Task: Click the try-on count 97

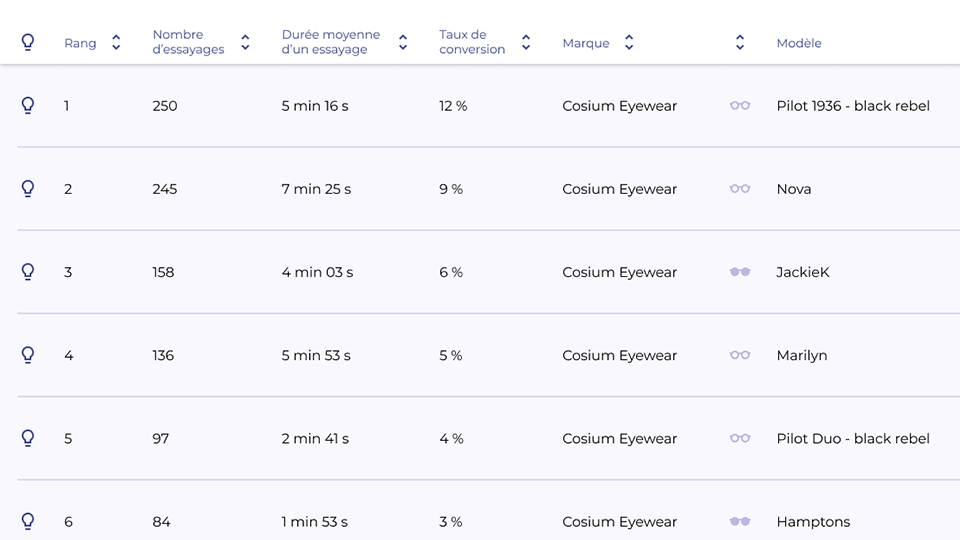Action: pyautogui.click(x=160, y=439)
